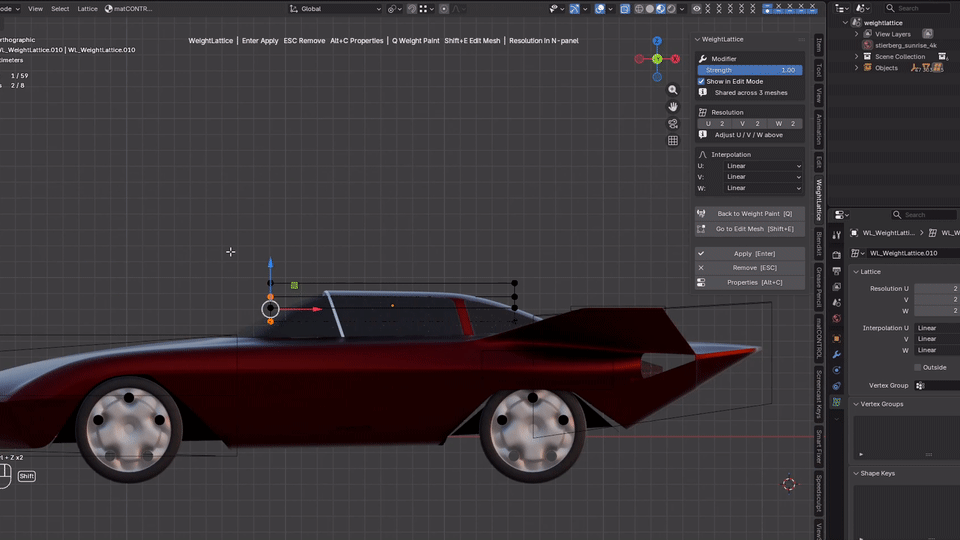Click the zoom magnifier icon in the viewport

(x=673, y=90)
